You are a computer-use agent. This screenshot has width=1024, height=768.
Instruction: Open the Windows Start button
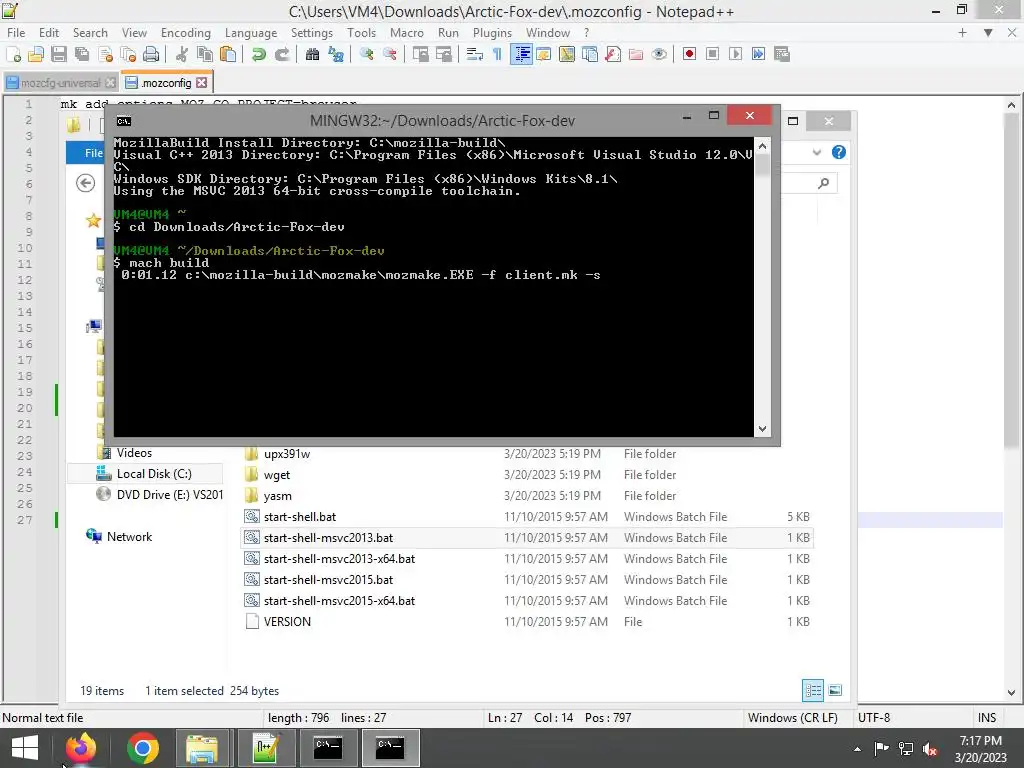(x=25, y=748)
